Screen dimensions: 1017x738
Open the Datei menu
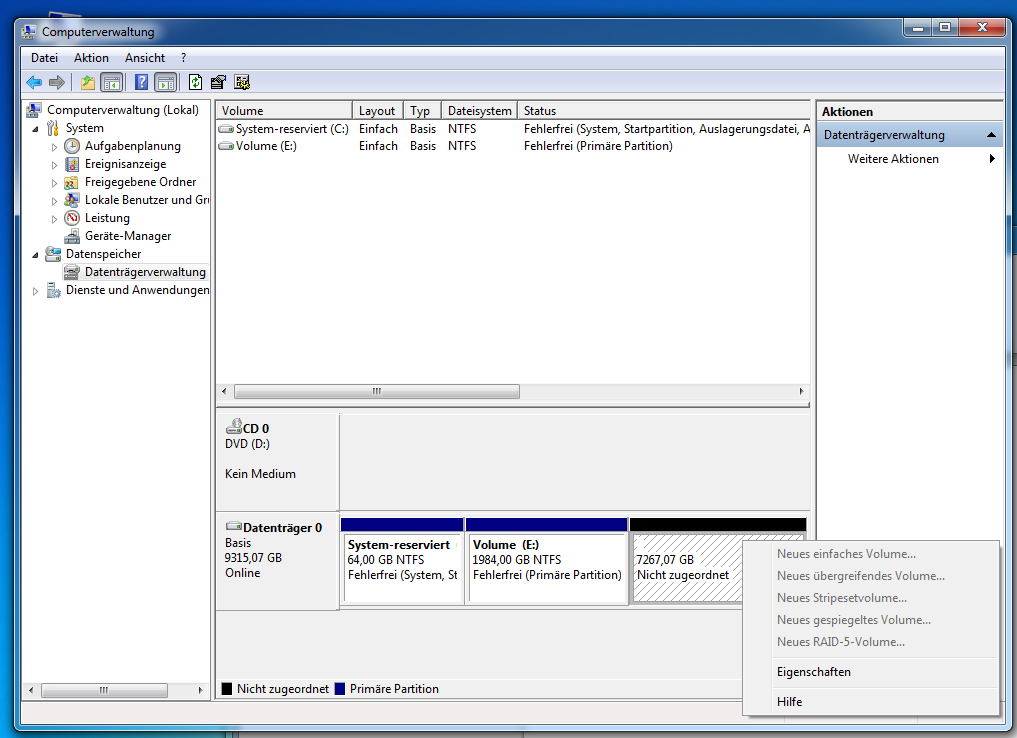click(44, 58)
